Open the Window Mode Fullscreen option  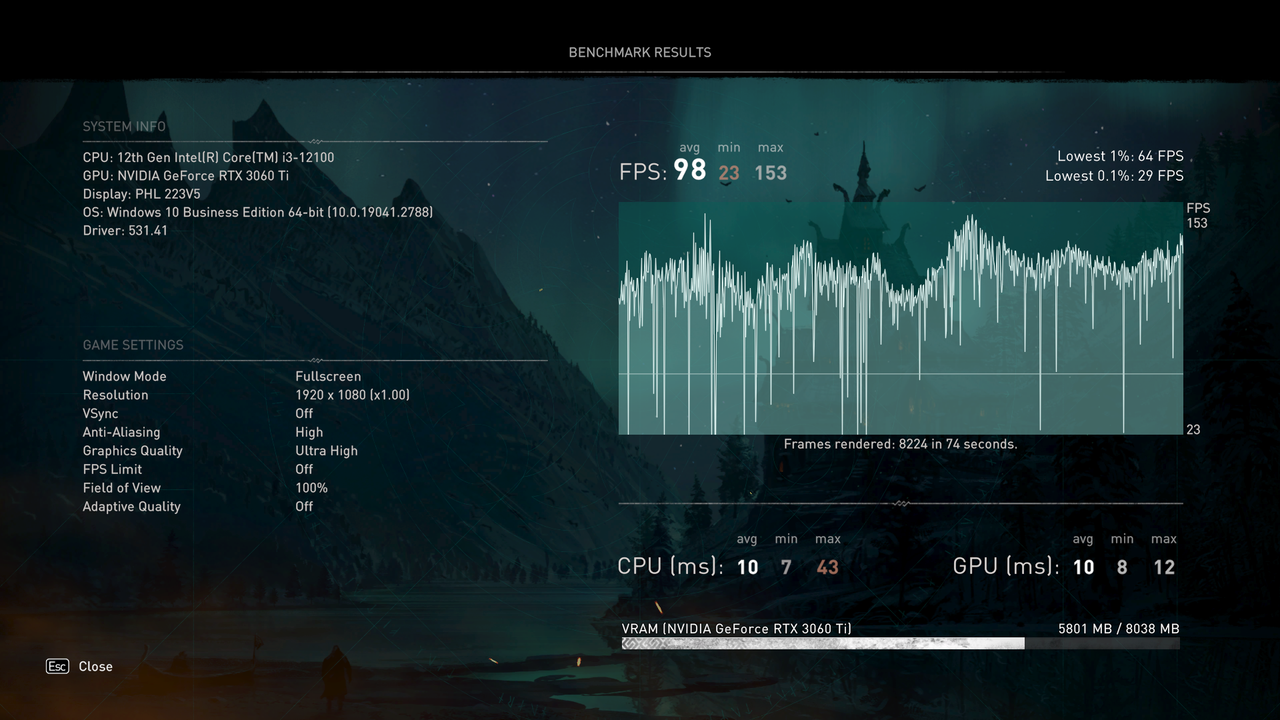(327, 376)
